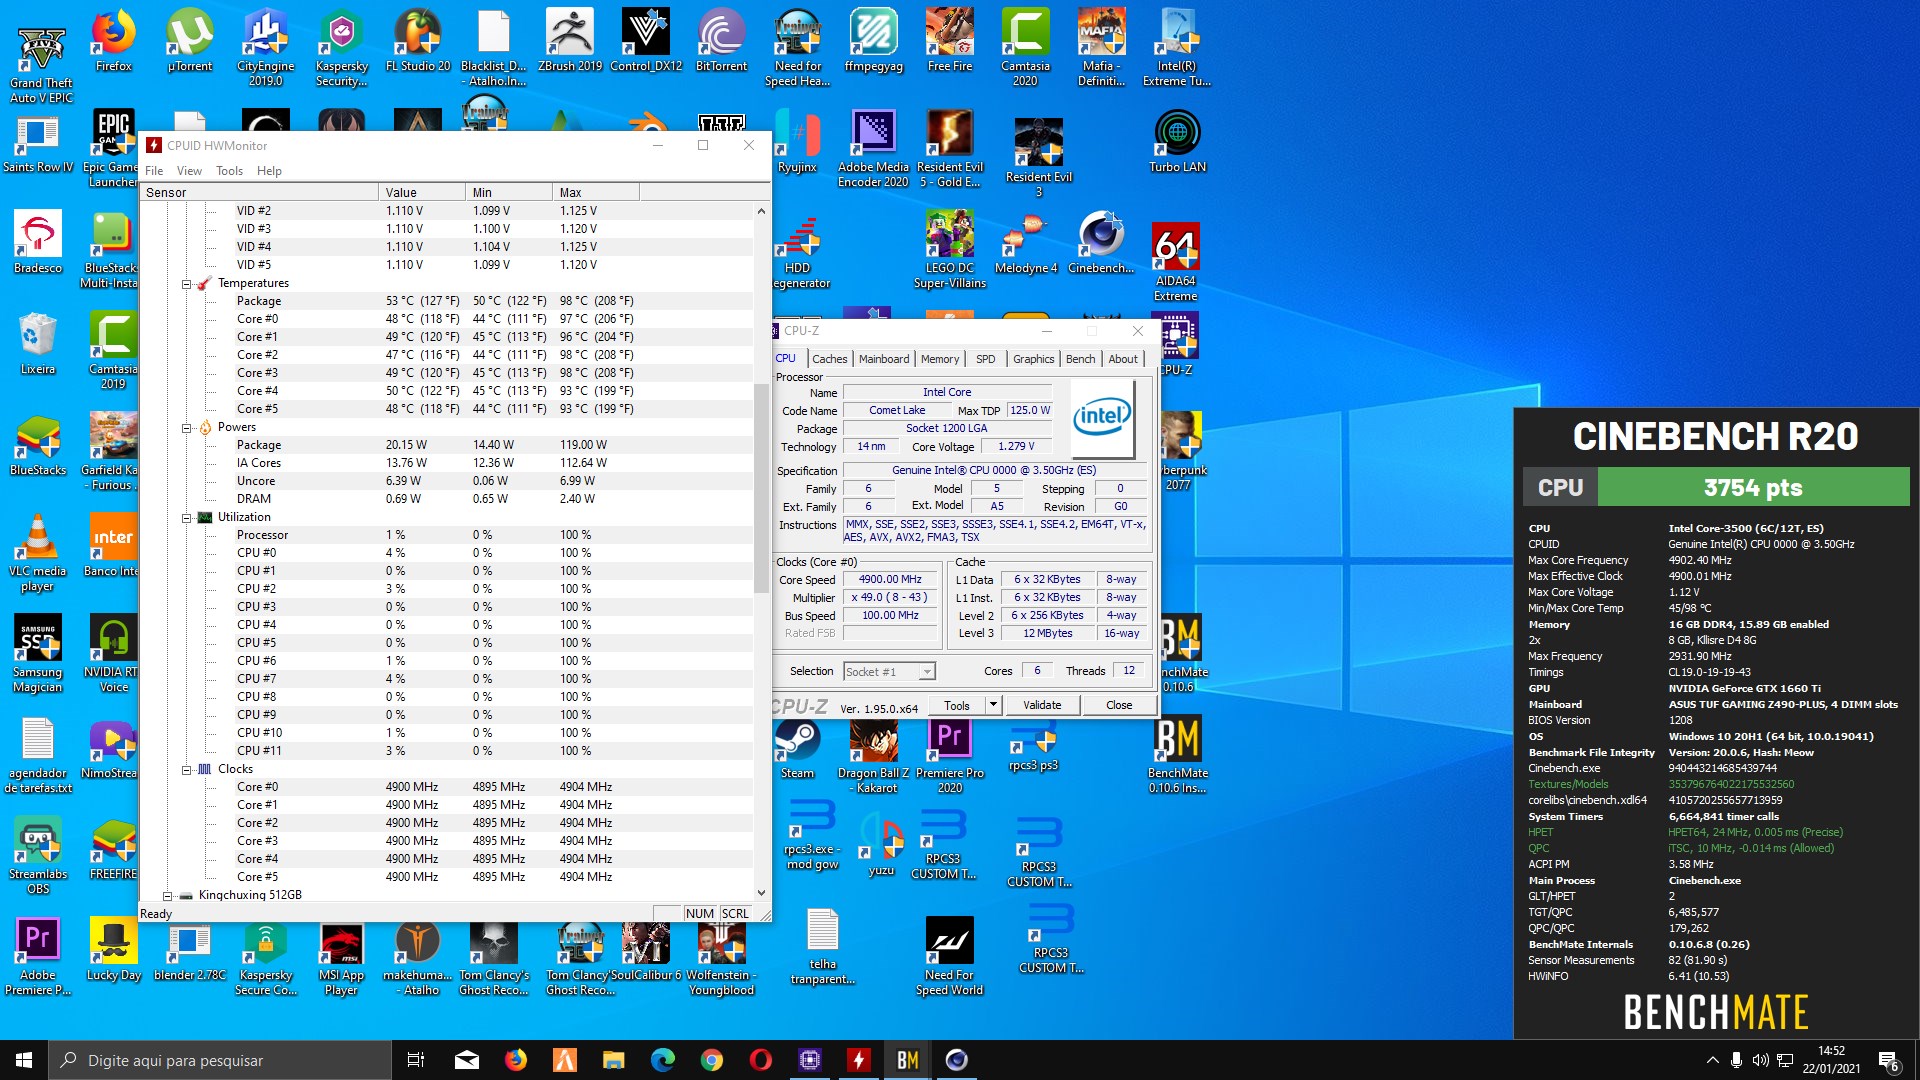This screenshot has width=1920, height=1080.
Task: Open the Need For Speed World shortcut
Action: 950,957
